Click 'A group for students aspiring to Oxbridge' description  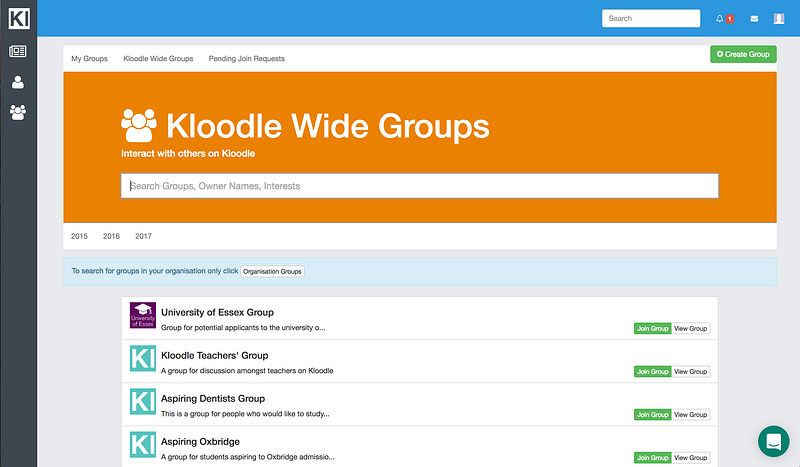(248, 457)
